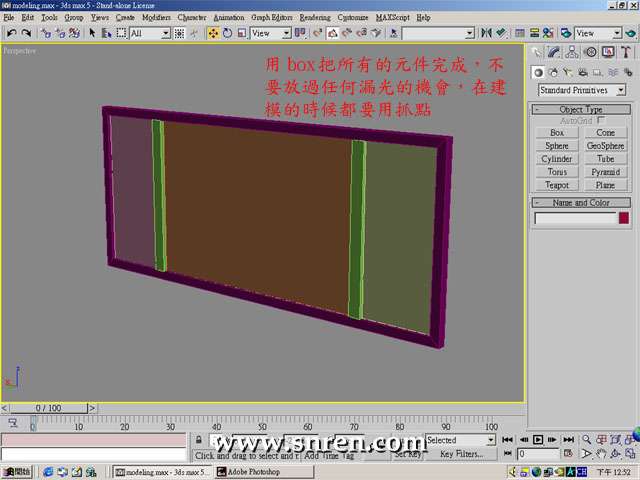Select the Lights category icon
Image resolution: width=640 pixels, height=480 pixels.
coord(568,73)
